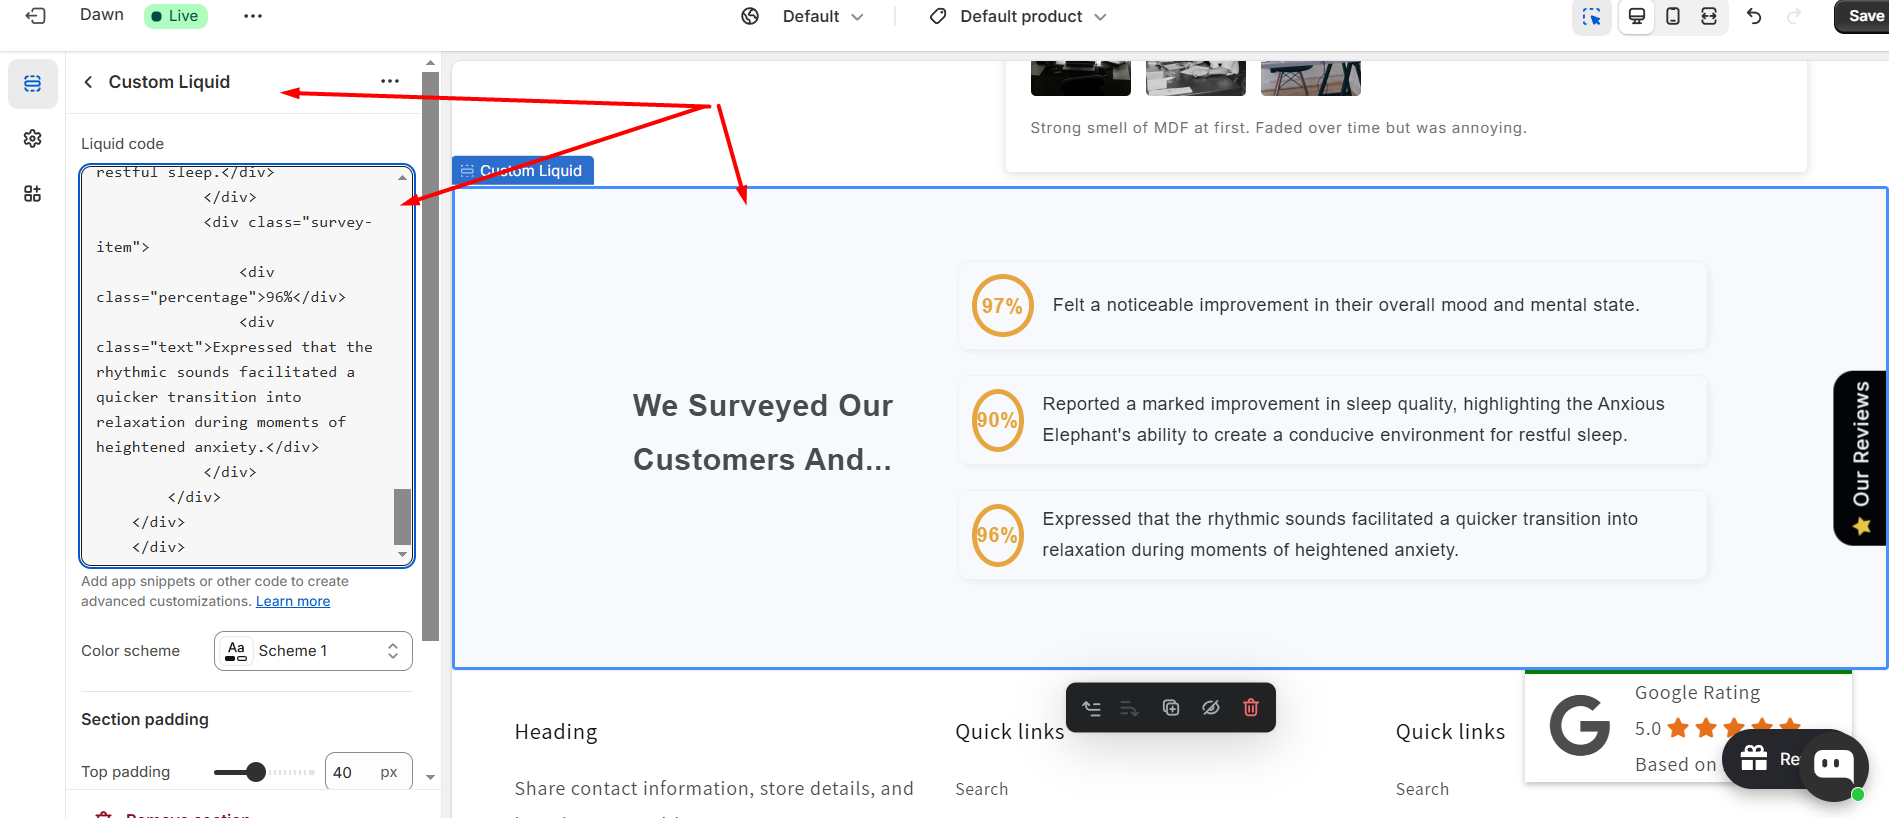Switch to desktop preview
The width and height of the screenshot is (1889, 818).
[x=1637, y=17]
